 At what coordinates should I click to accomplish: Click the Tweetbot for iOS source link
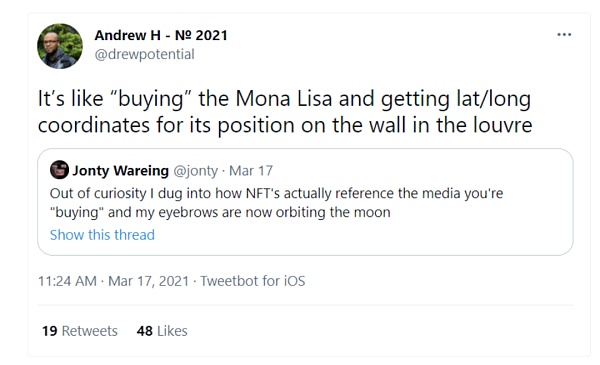(253, 281)
